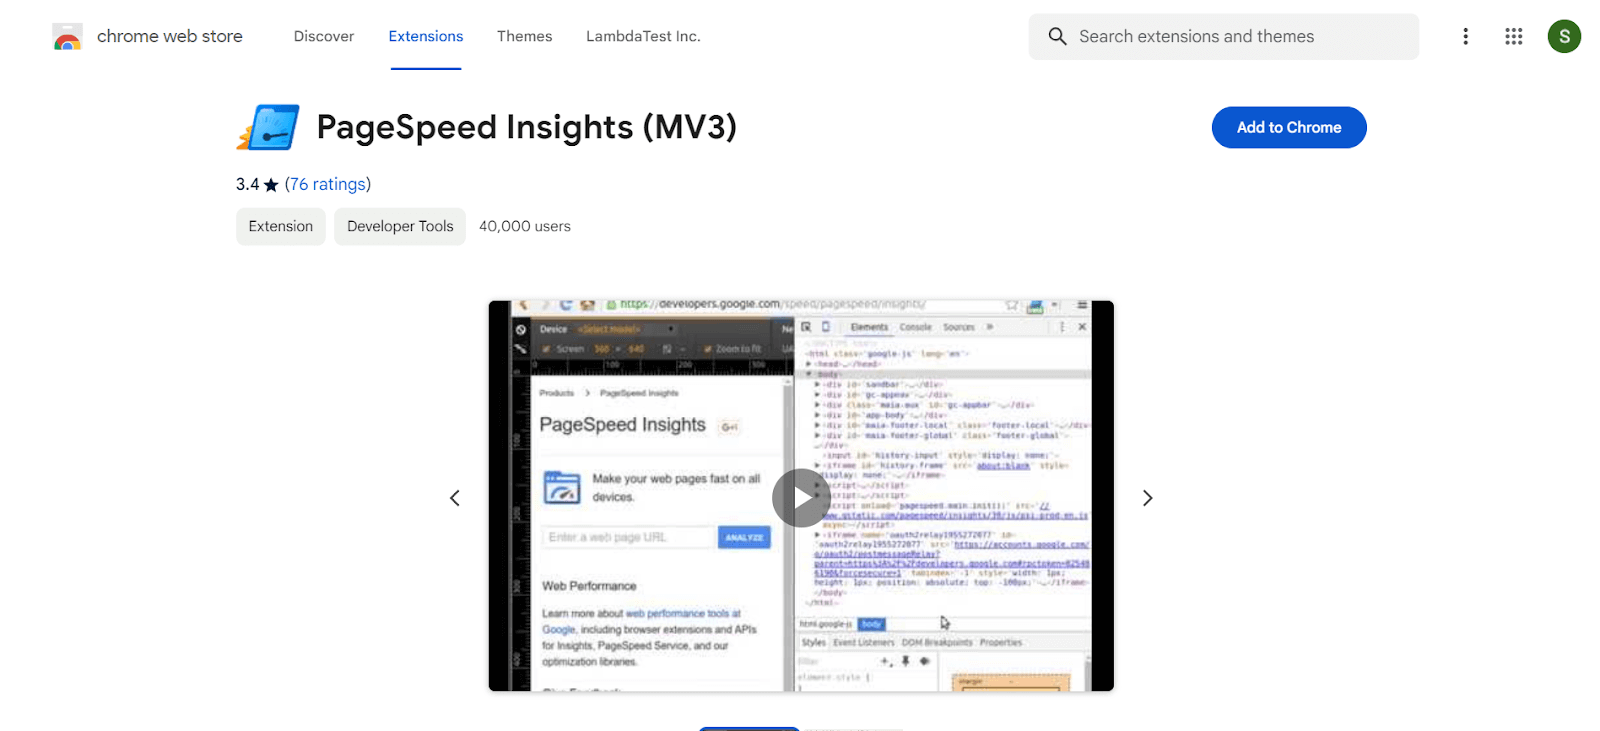Screen dimensions: 1600x731
Task: Open the Extensions tab
Action: 426,36
